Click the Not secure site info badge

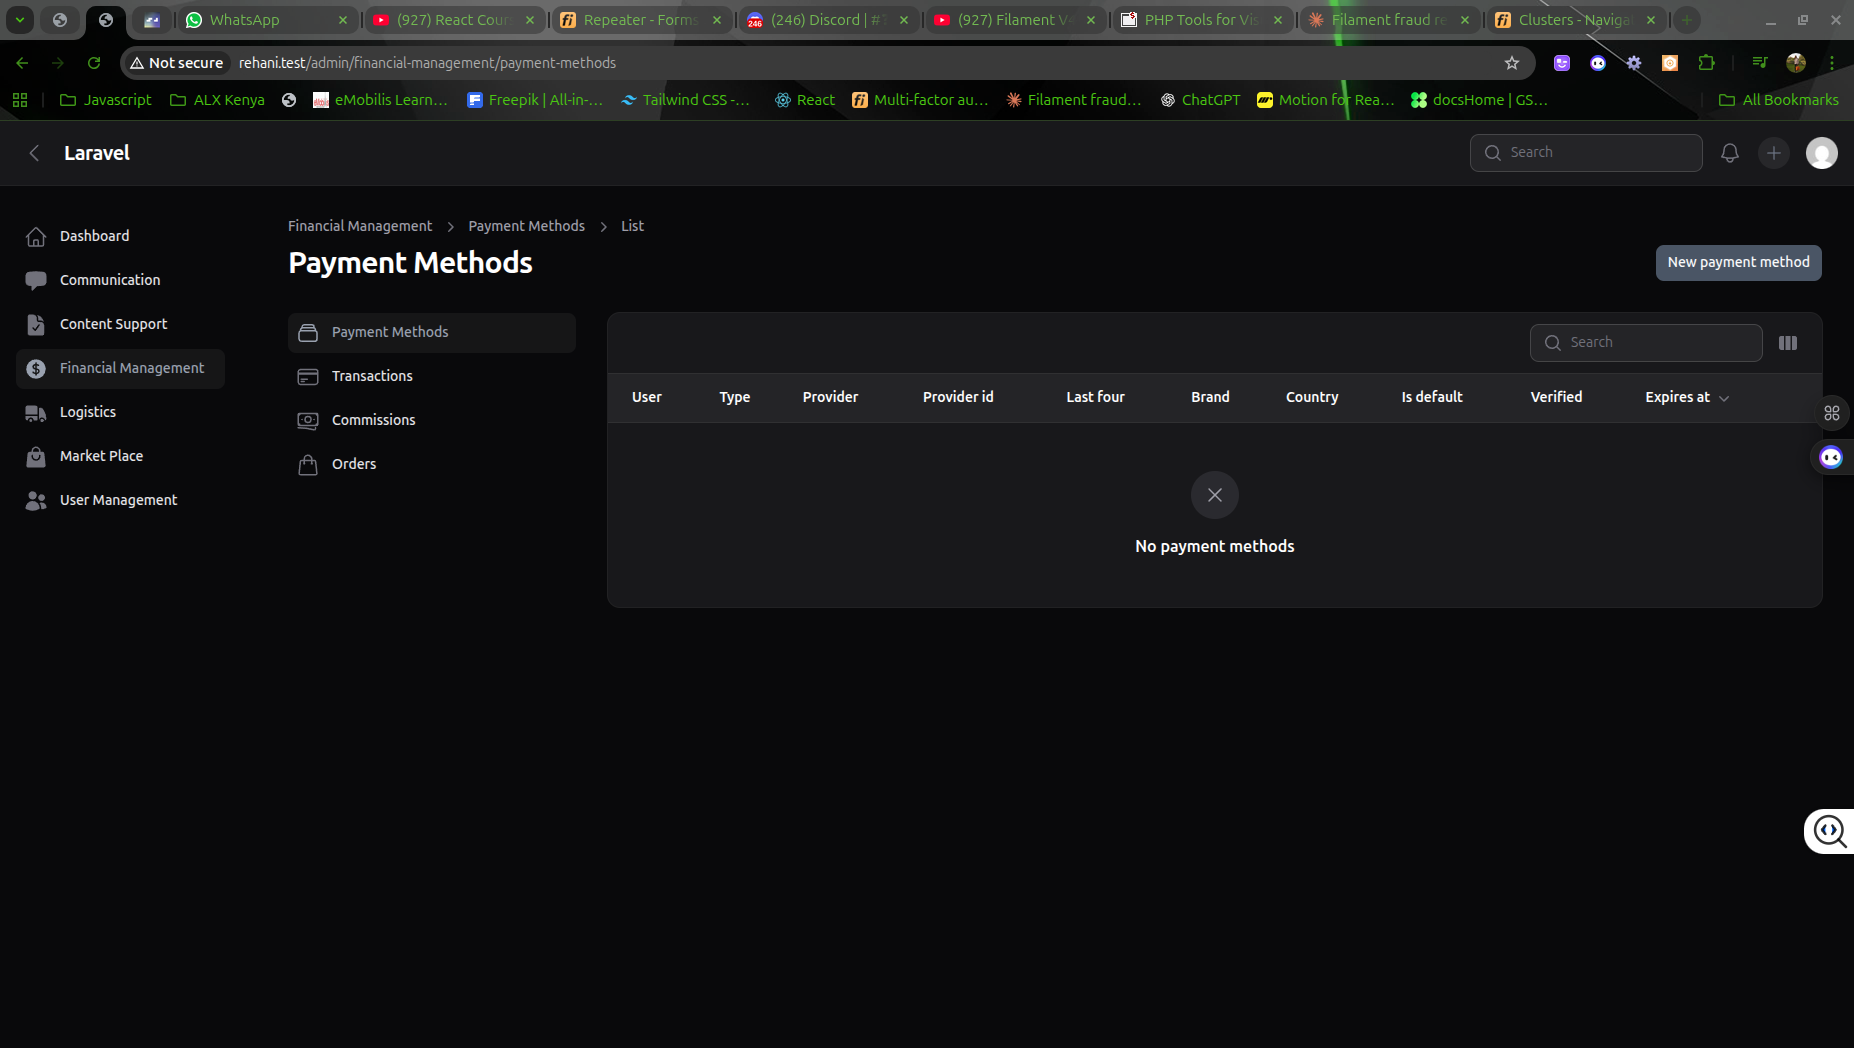(177, 63)
